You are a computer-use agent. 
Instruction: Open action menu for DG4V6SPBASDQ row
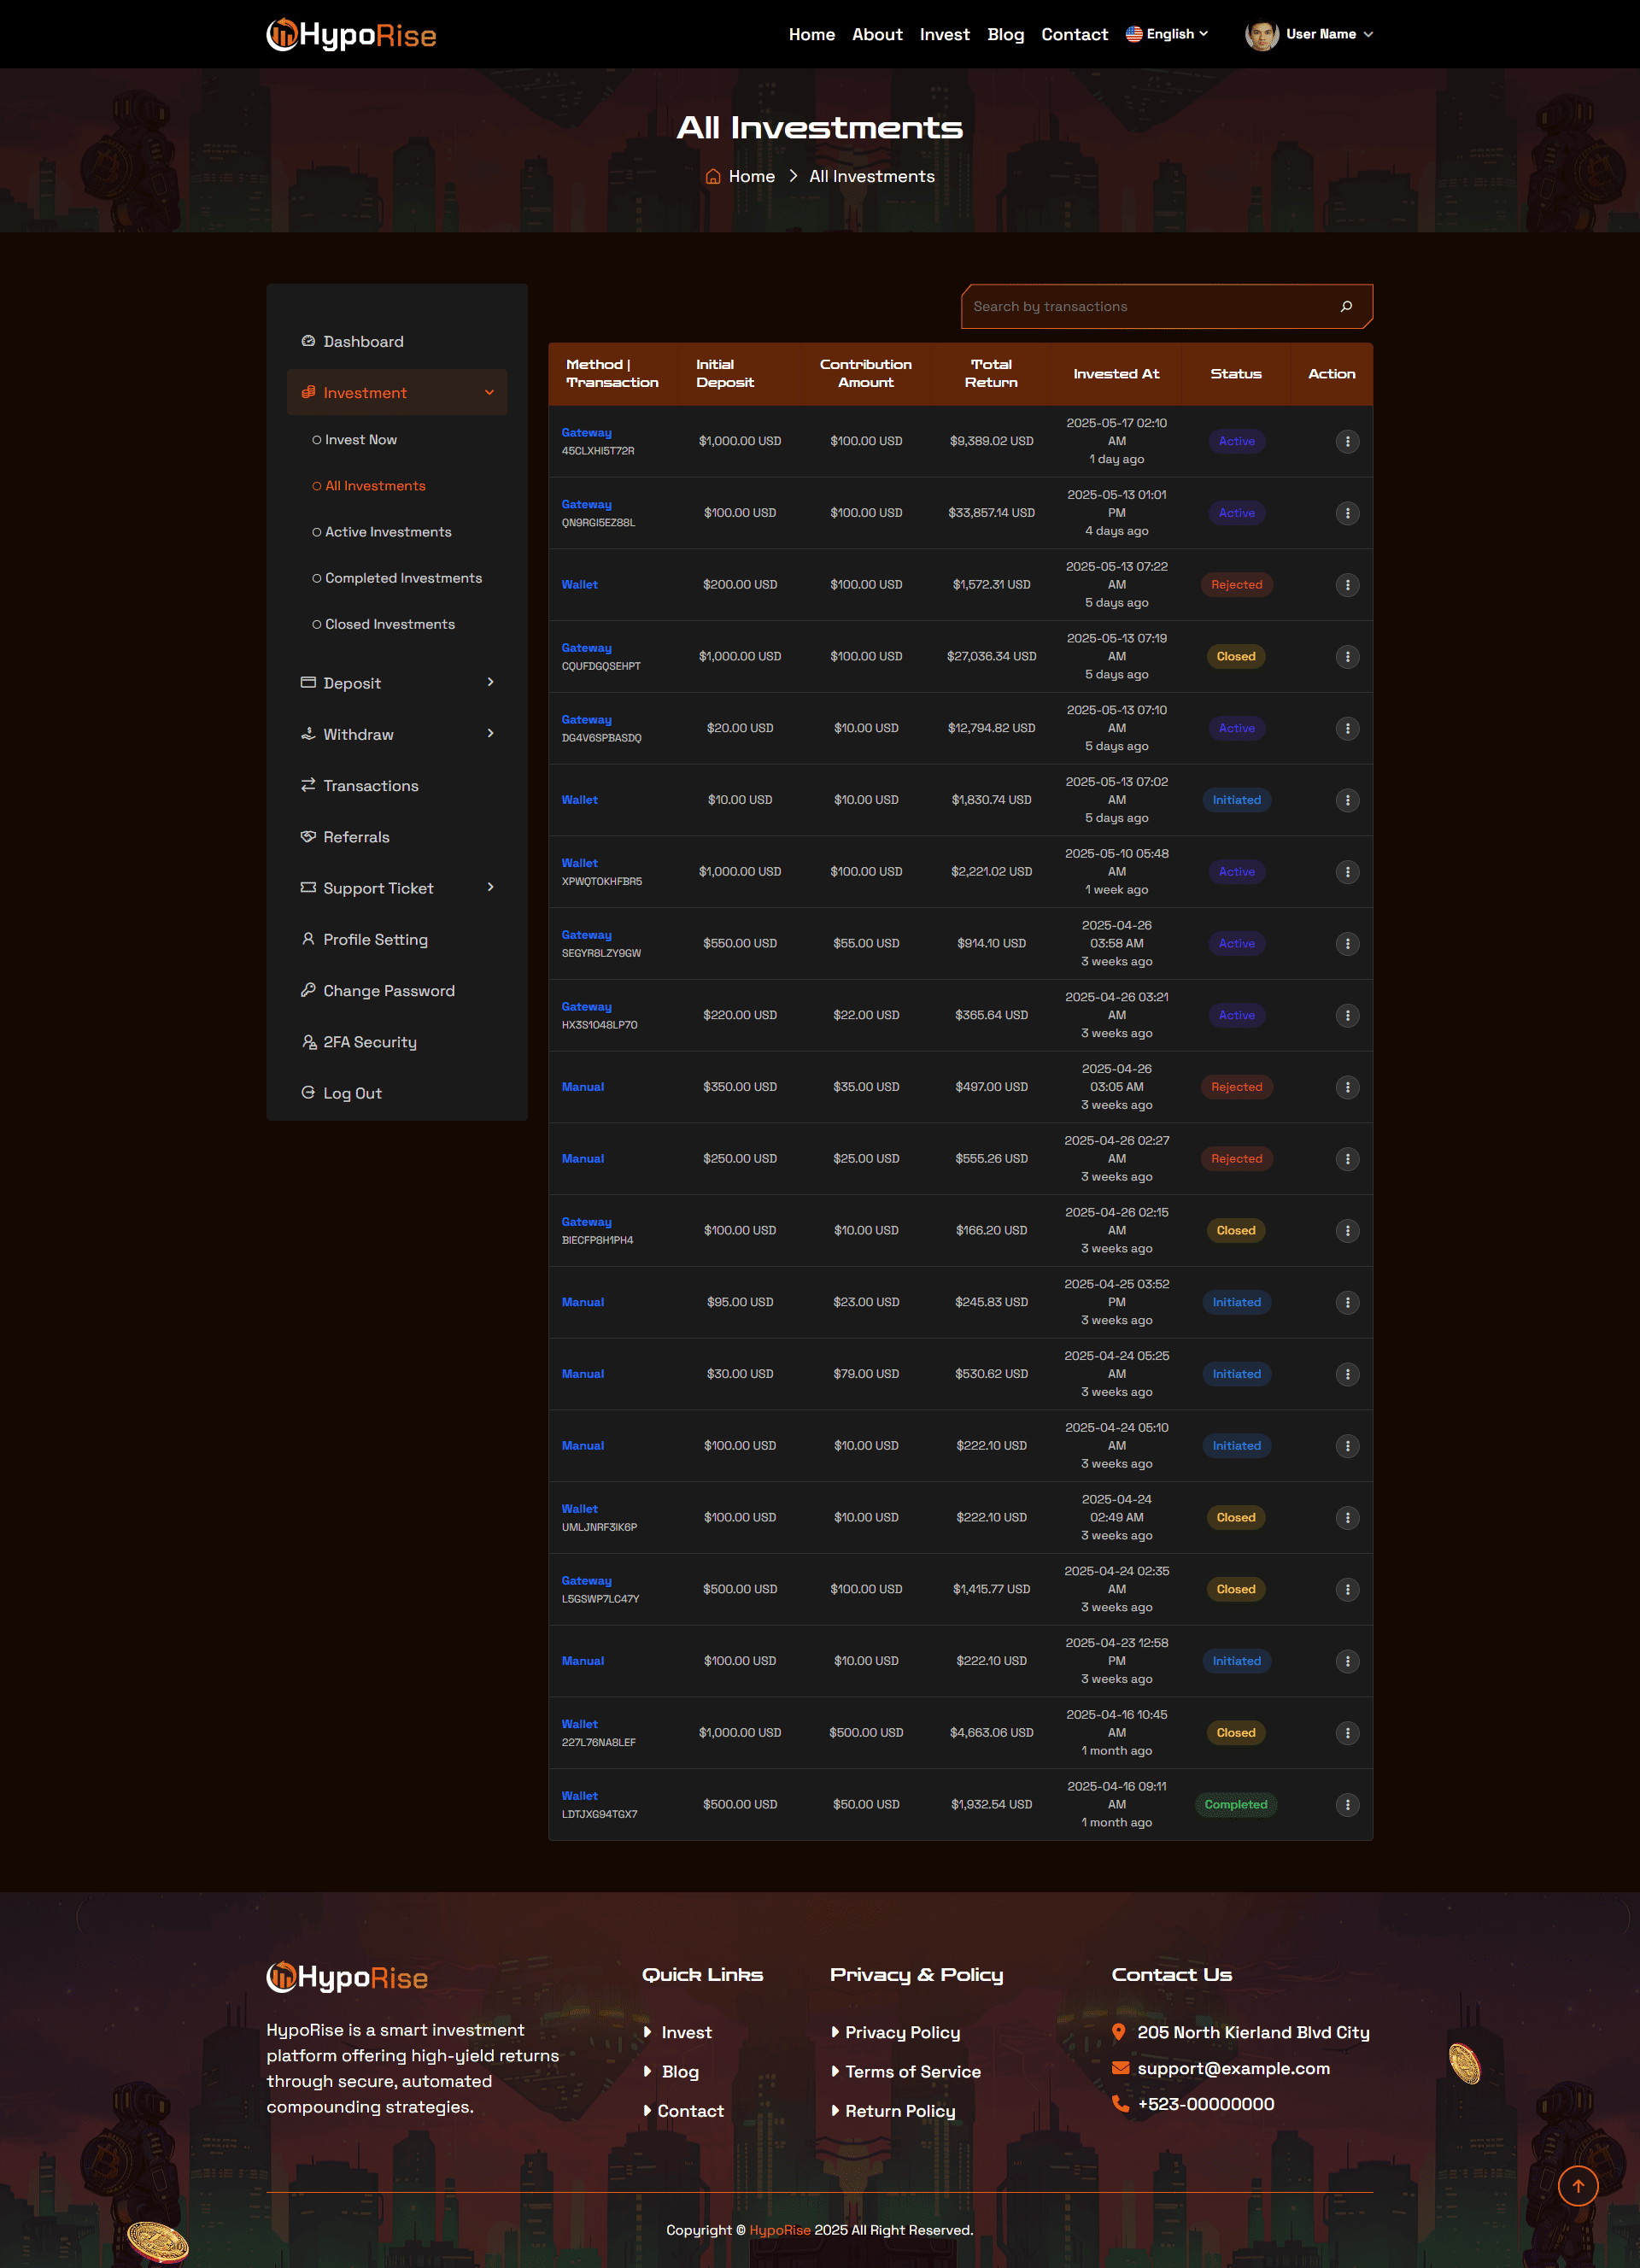pyautogui.click(x=1347, y=729)
